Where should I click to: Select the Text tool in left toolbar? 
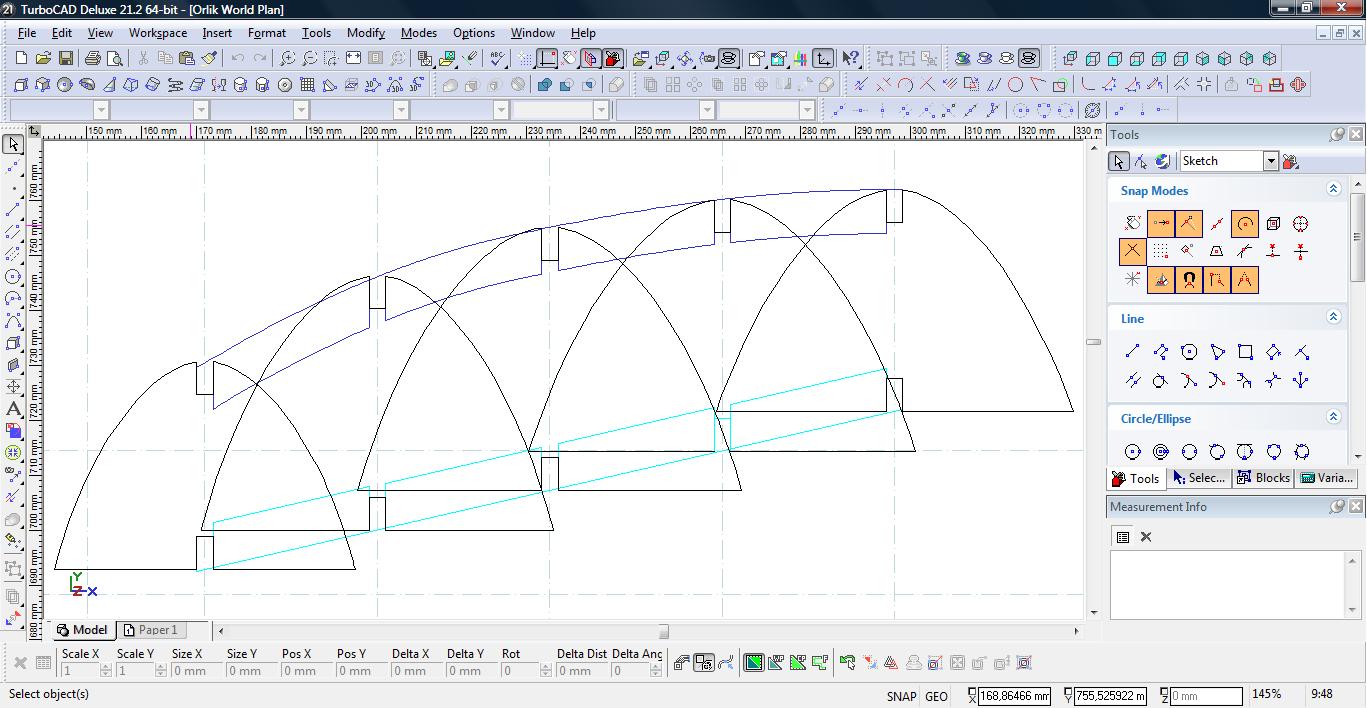point(13,409)
